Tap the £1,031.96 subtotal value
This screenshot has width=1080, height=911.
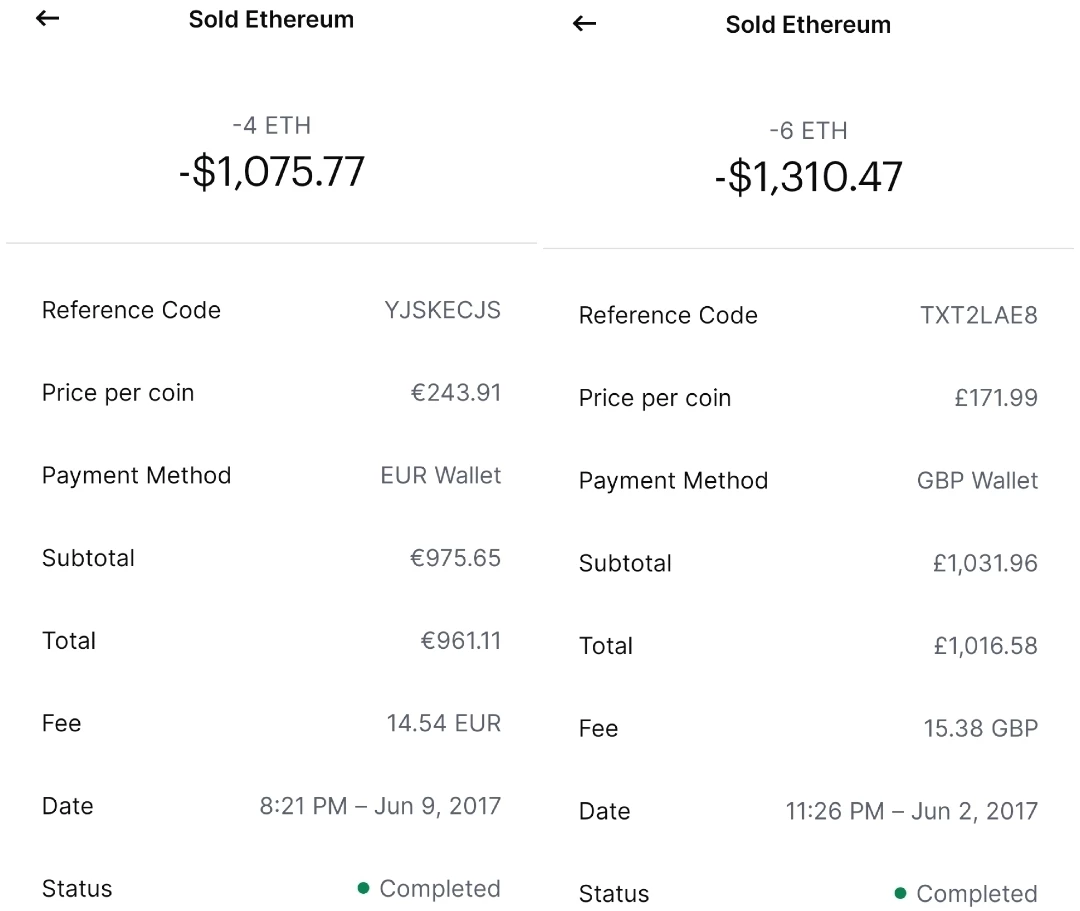(x=985, y=563)
